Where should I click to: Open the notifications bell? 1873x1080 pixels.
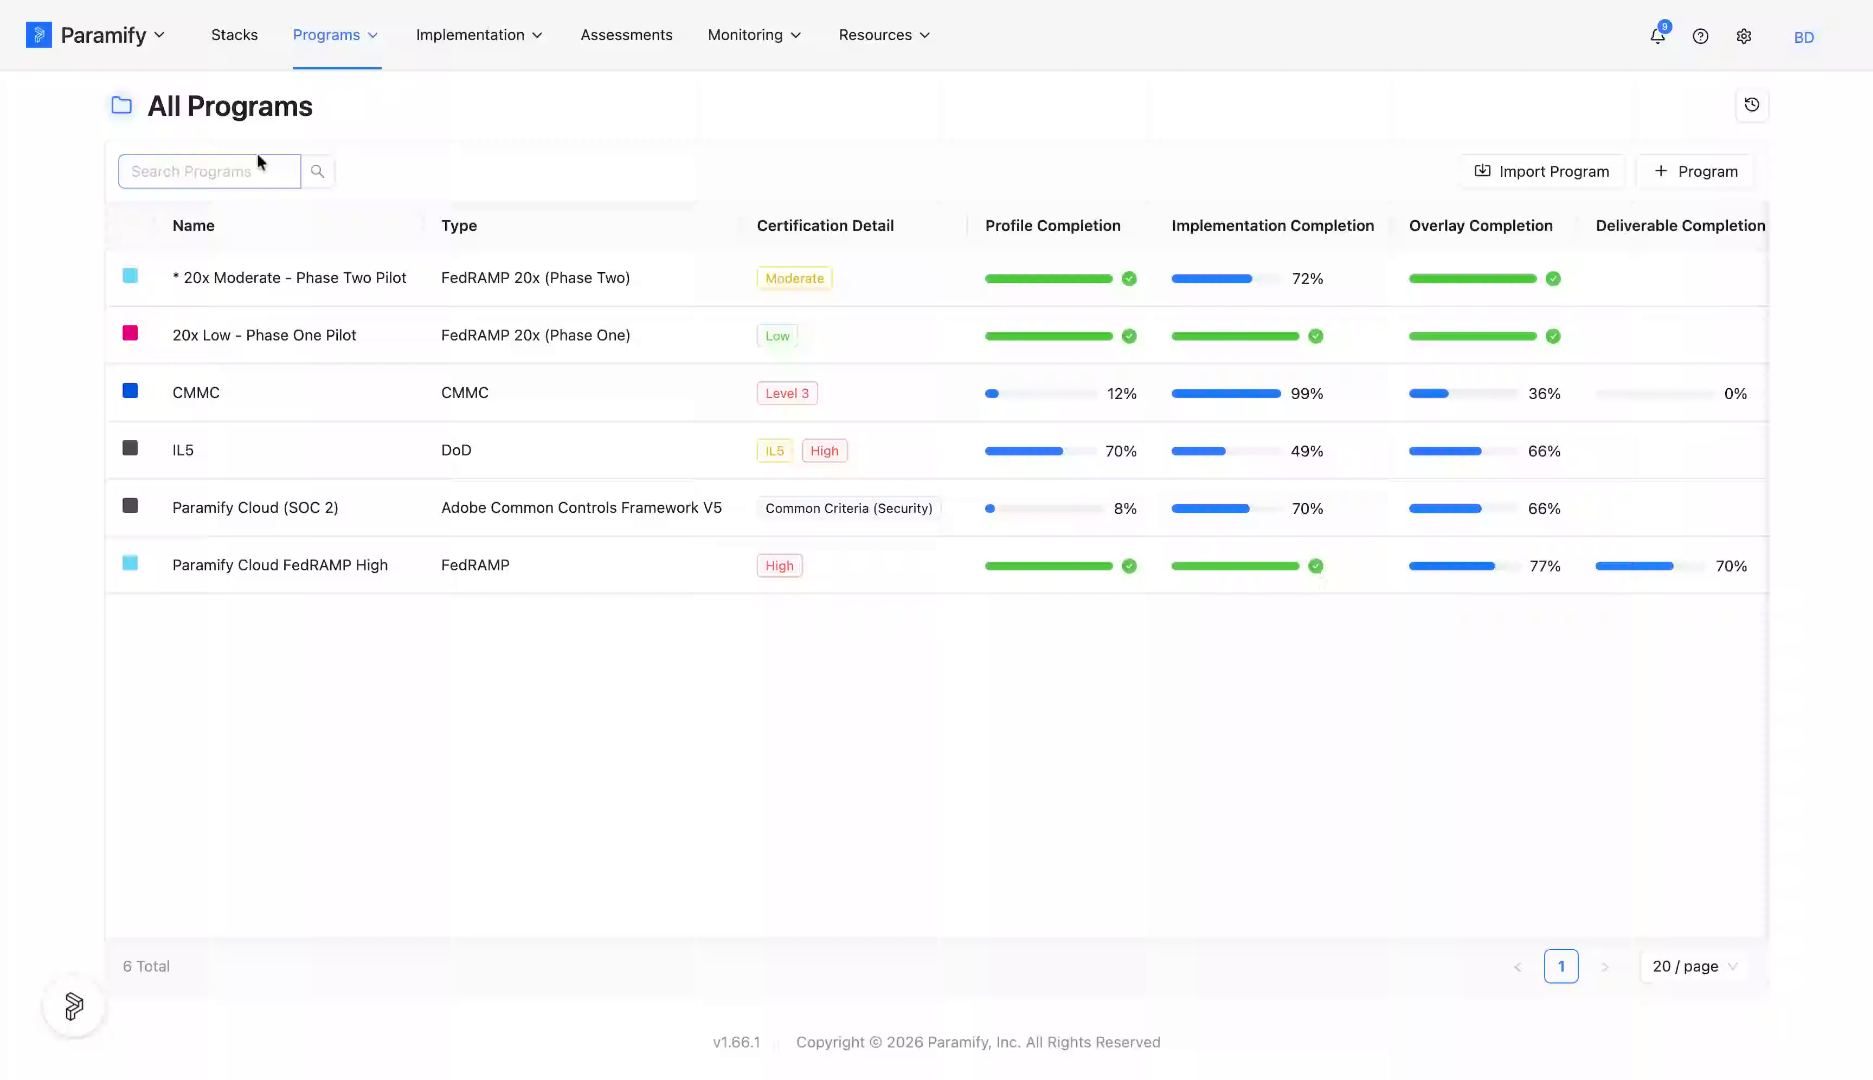pos(1658,36)
